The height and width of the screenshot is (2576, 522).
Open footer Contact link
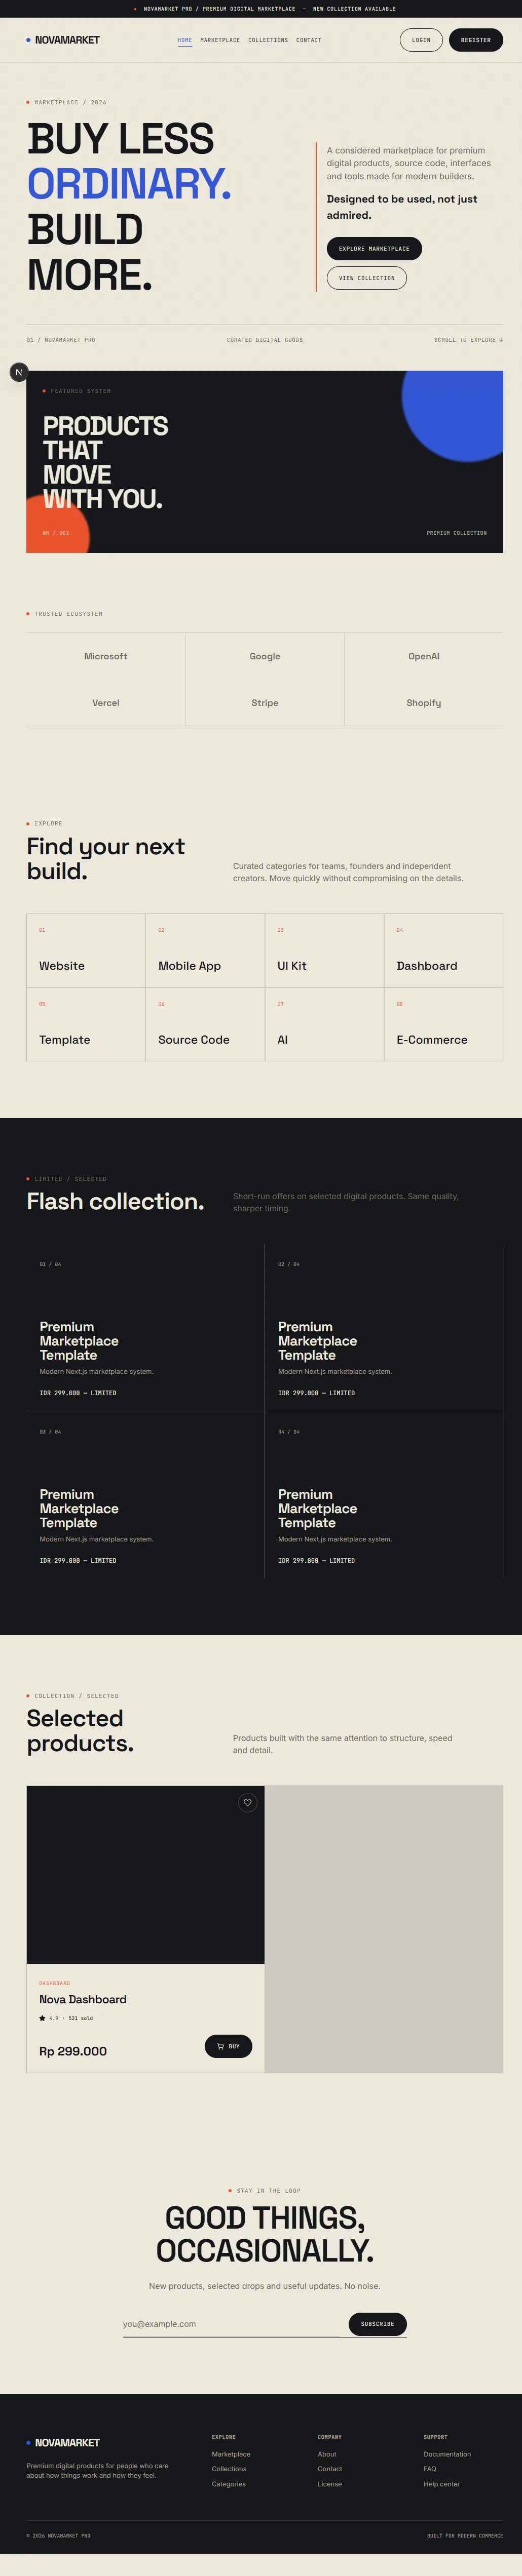click(330, 2469)
